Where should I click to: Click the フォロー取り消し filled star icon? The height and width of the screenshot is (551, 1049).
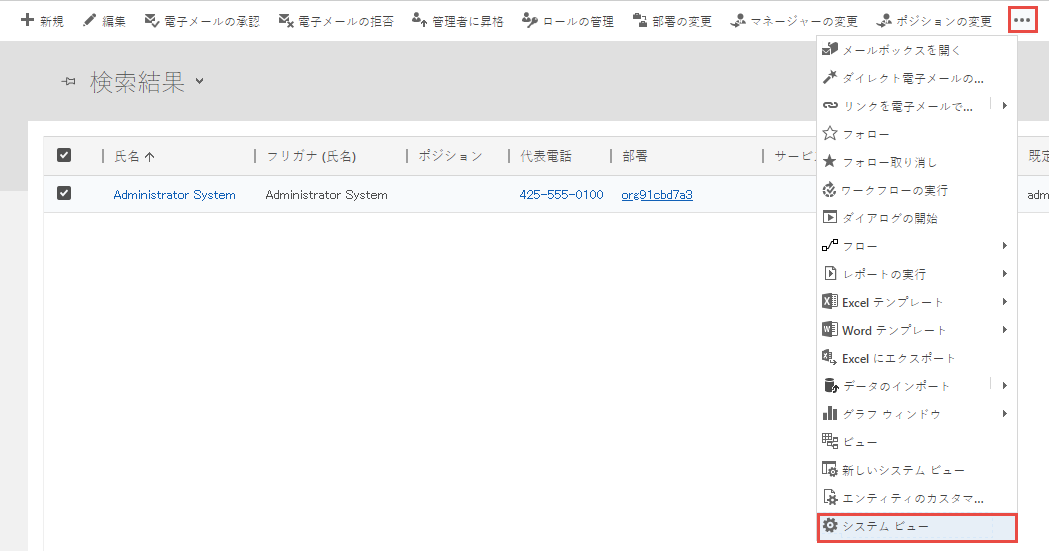(x=830, y=161)
